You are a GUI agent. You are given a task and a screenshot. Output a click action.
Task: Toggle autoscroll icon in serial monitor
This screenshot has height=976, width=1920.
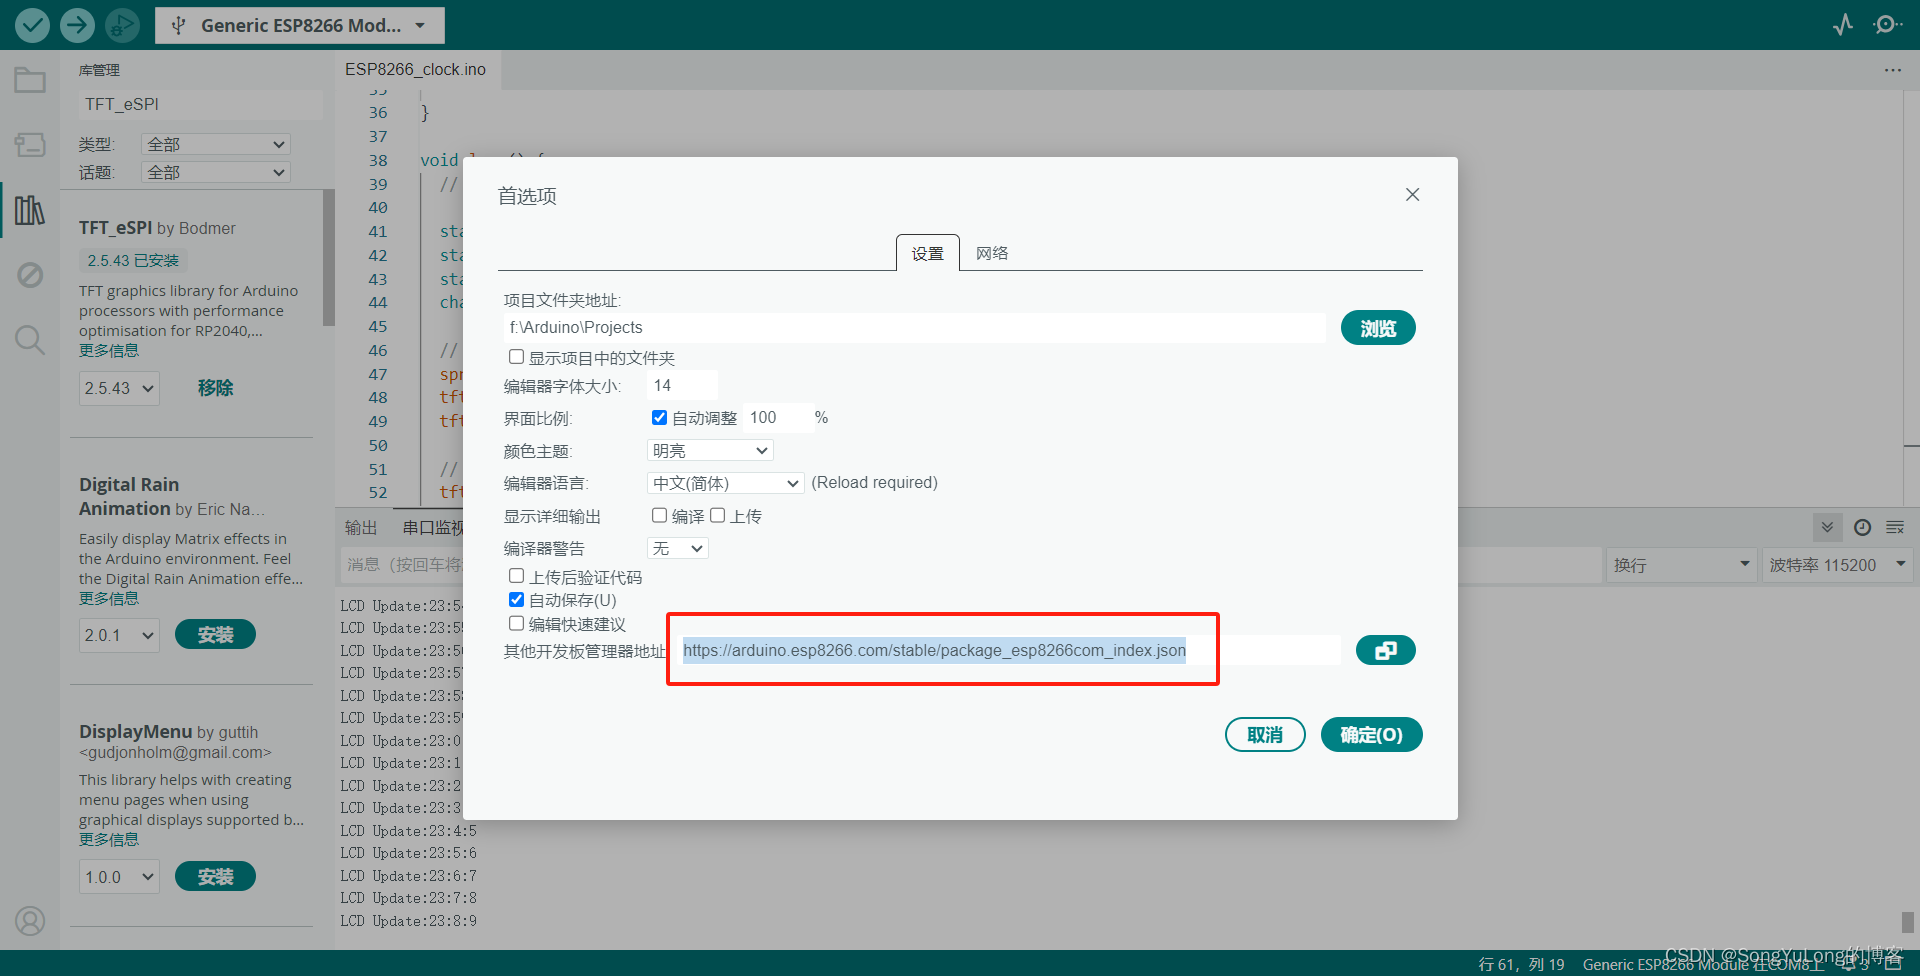point(1827,527)
